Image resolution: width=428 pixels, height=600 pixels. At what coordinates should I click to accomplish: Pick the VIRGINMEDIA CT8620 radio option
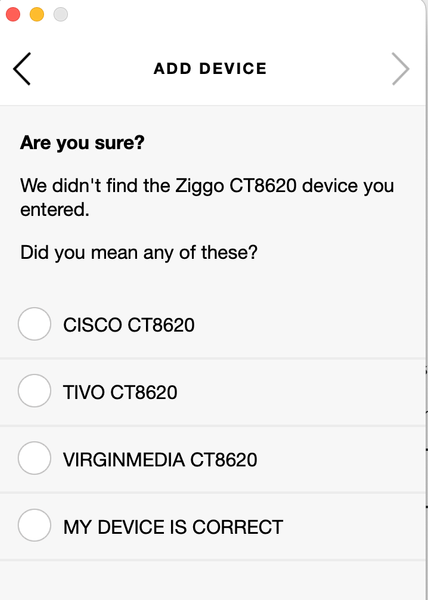click(x=34, y=458)
